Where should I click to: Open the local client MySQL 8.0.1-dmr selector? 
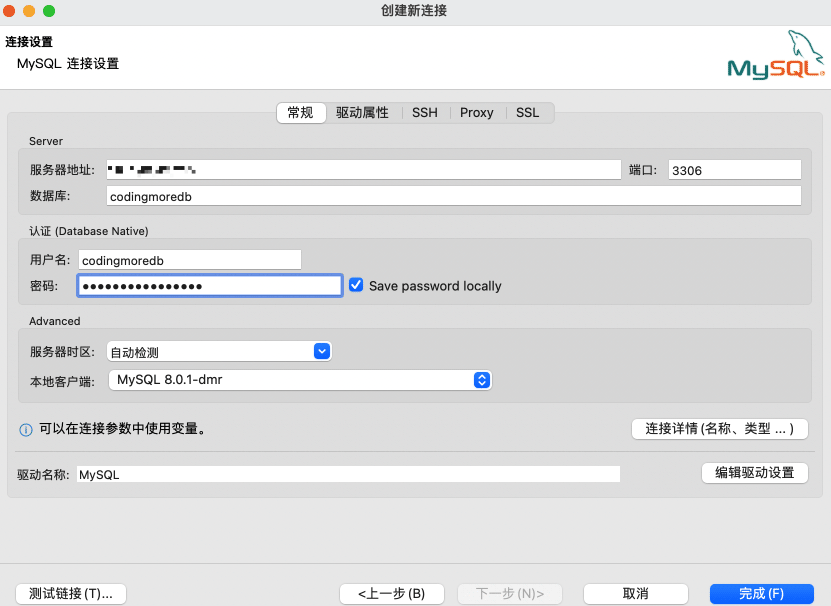click(300, 380)
